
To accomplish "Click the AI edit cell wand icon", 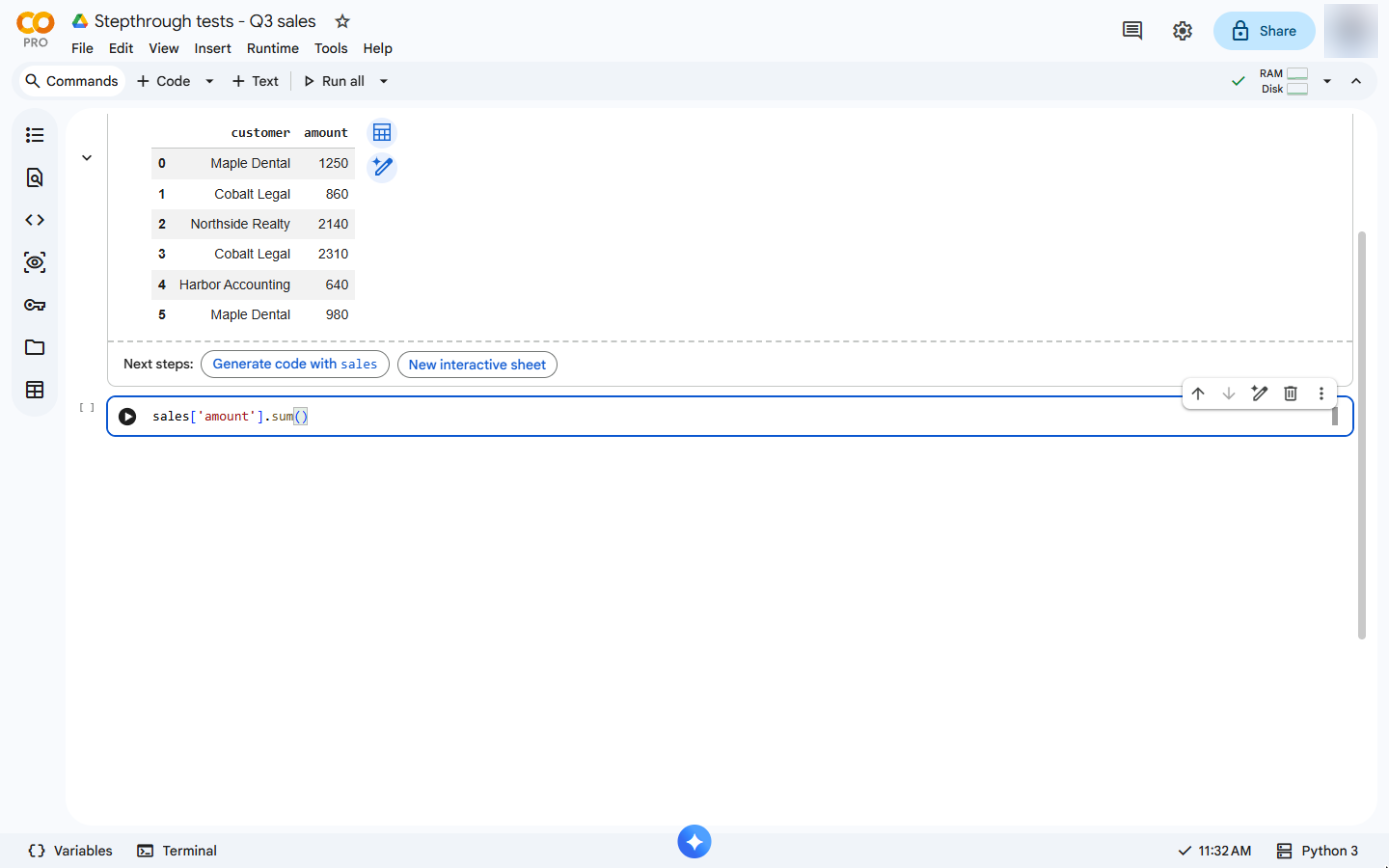I will coord(1260,394).
